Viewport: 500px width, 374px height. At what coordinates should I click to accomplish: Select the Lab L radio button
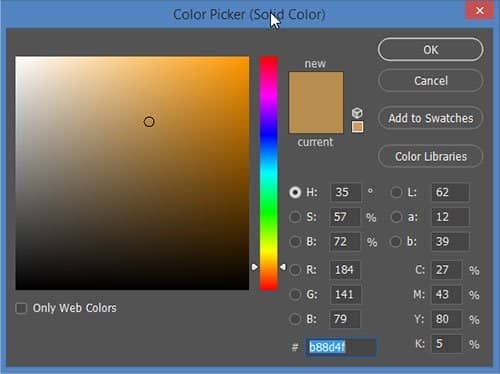(396, 192)
